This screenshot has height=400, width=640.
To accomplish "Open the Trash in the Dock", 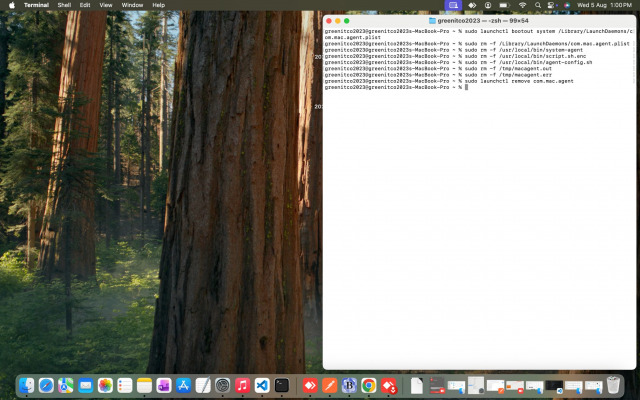I will [x=613, y=385].
